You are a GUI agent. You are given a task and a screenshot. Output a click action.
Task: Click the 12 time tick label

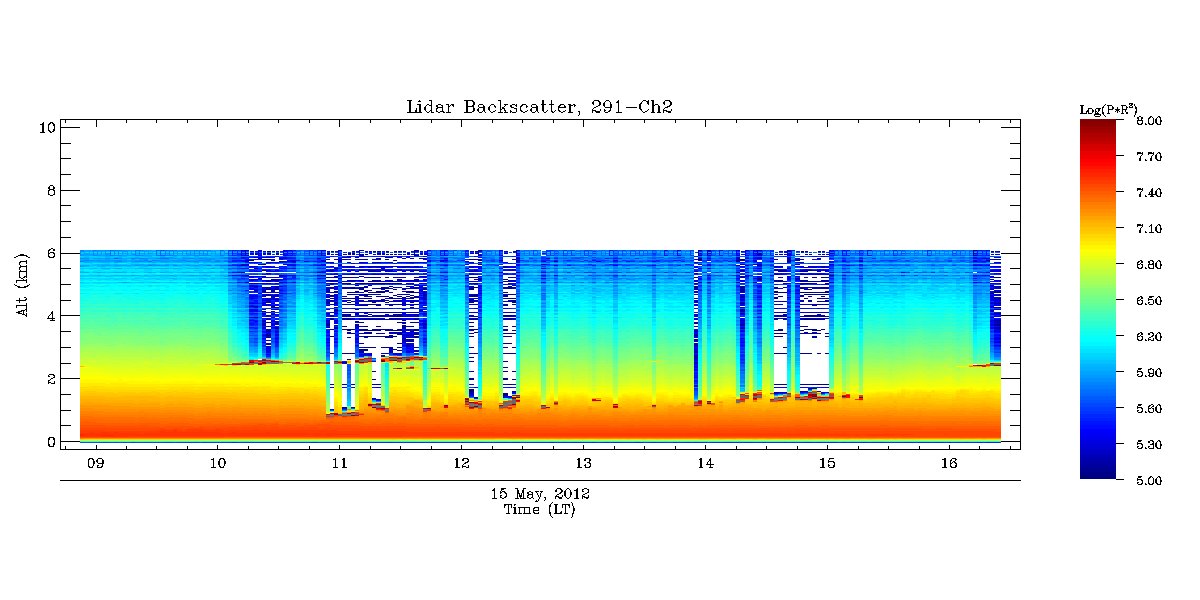pyautogui.click(x=462, y=464)
